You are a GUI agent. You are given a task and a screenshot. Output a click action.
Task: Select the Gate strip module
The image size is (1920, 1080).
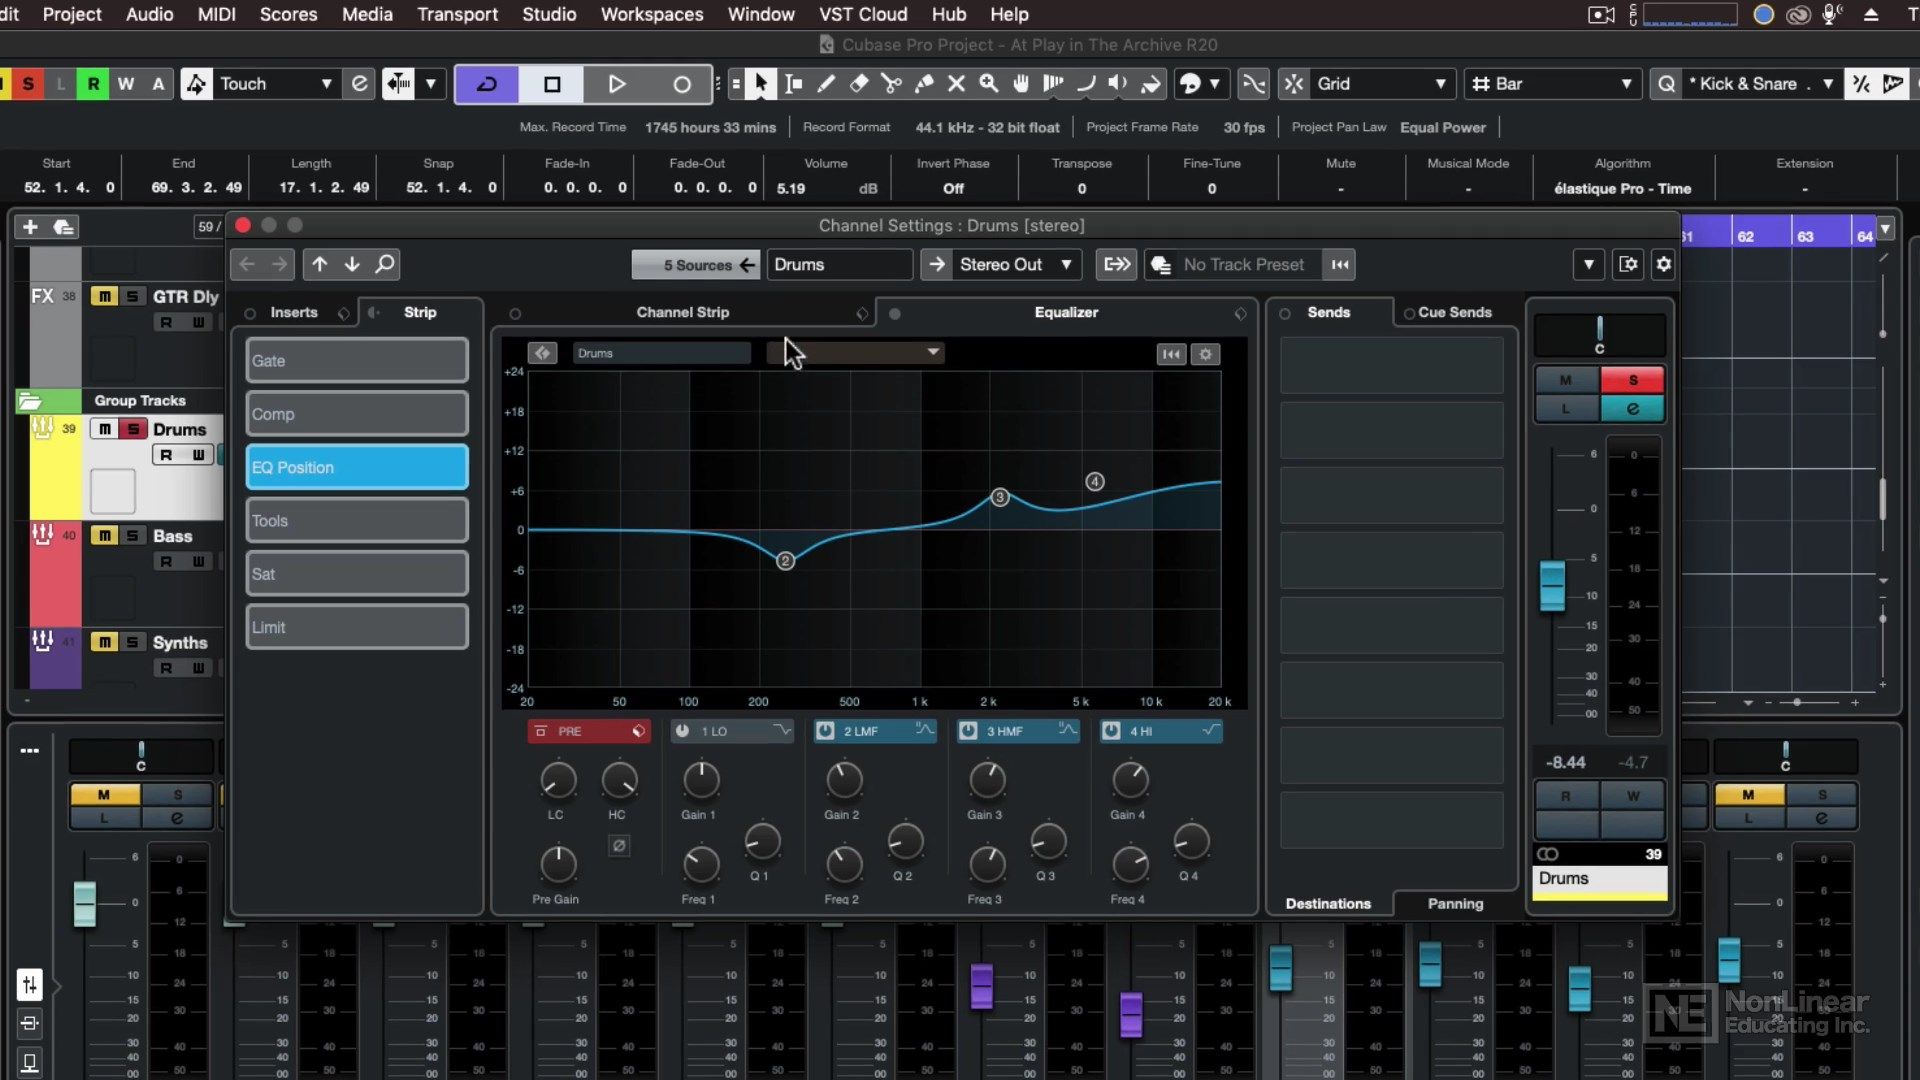[x=357, y=360]
